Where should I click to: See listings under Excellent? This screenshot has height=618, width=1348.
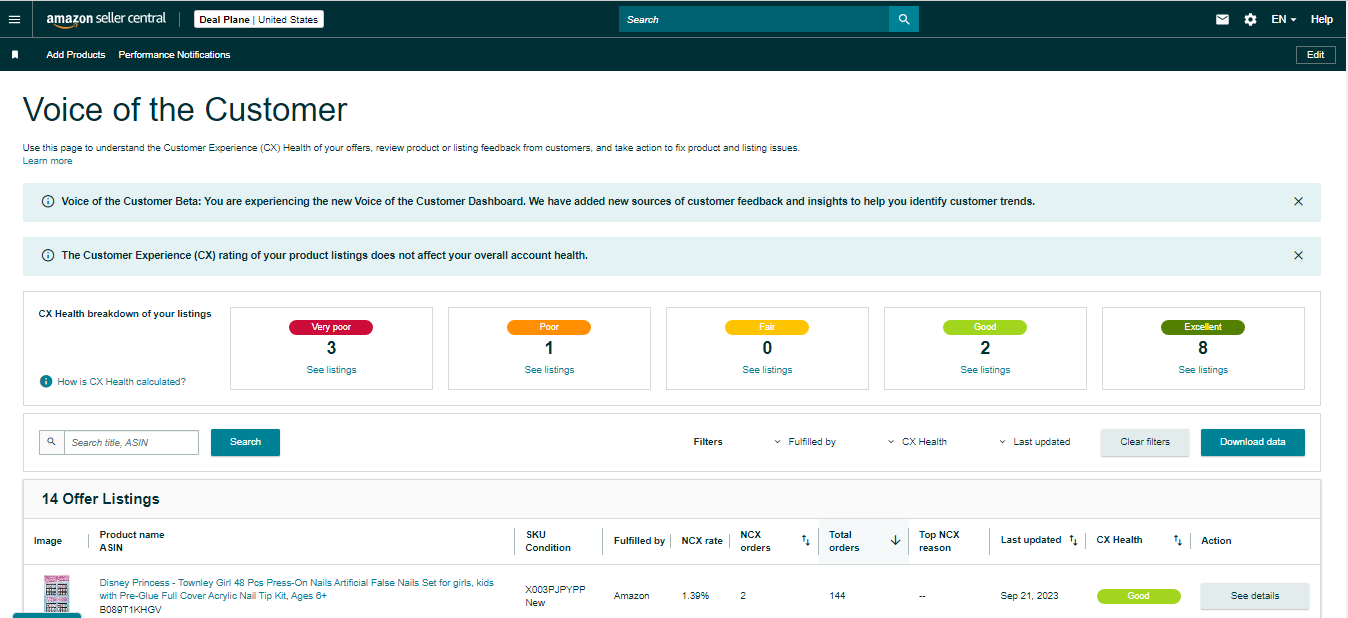click(x=1203, y=370)
